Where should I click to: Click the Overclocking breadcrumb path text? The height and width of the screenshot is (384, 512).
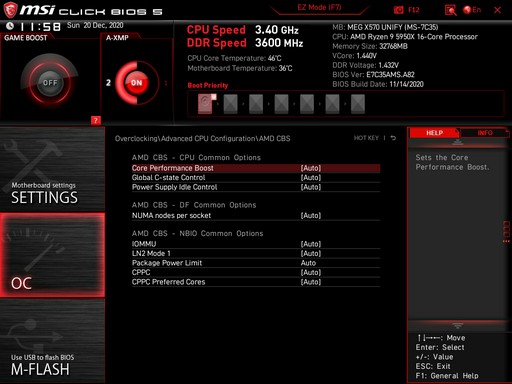click(202, 138)
